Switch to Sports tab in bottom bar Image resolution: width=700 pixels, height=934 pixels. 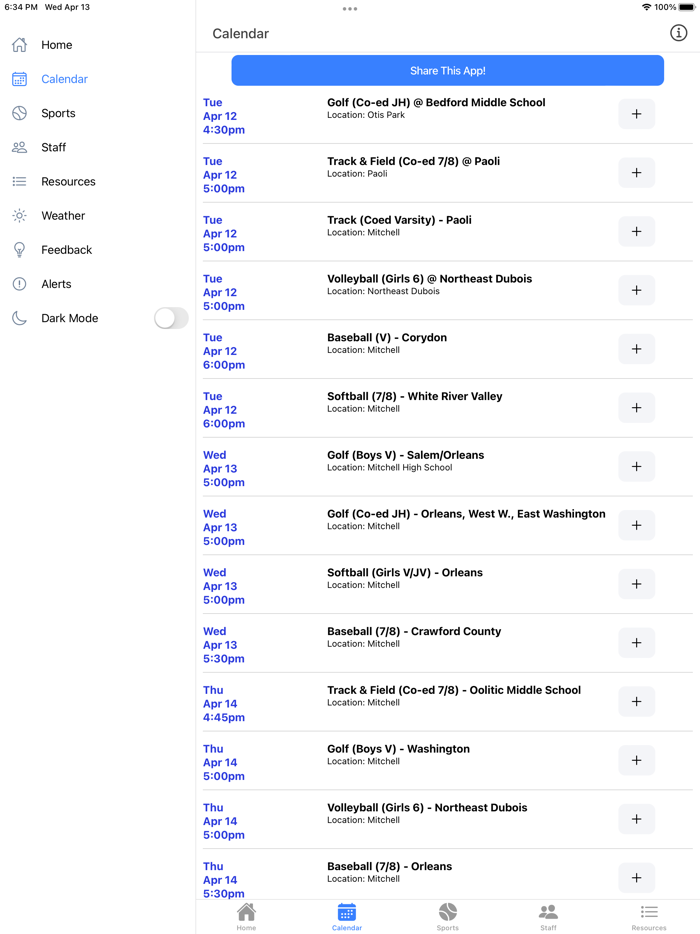[x=447, y=917]
